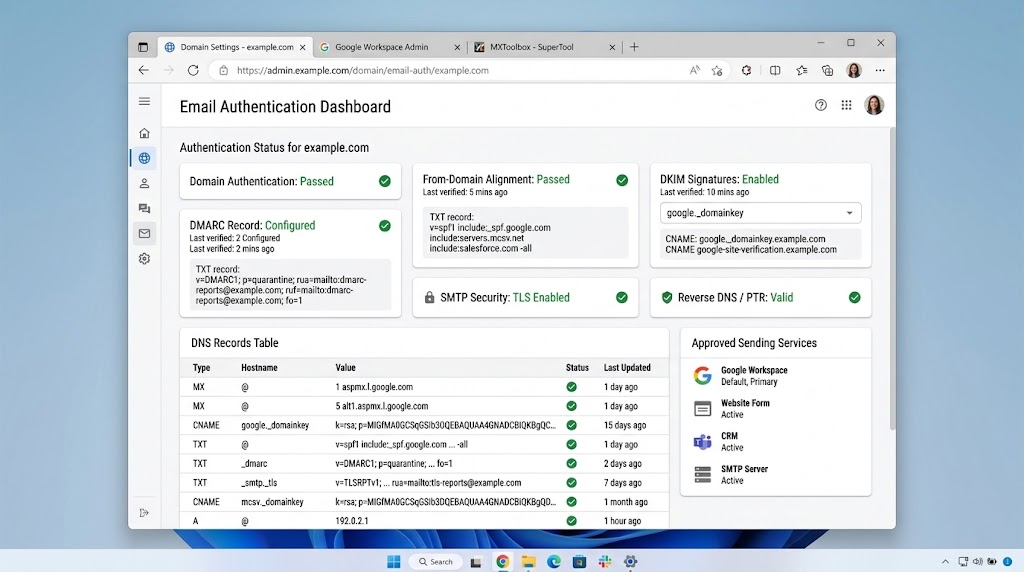Click the Last Updated column header
Image resolution: width=1024 pixels, height=572 pixels.
pos(627,368)
